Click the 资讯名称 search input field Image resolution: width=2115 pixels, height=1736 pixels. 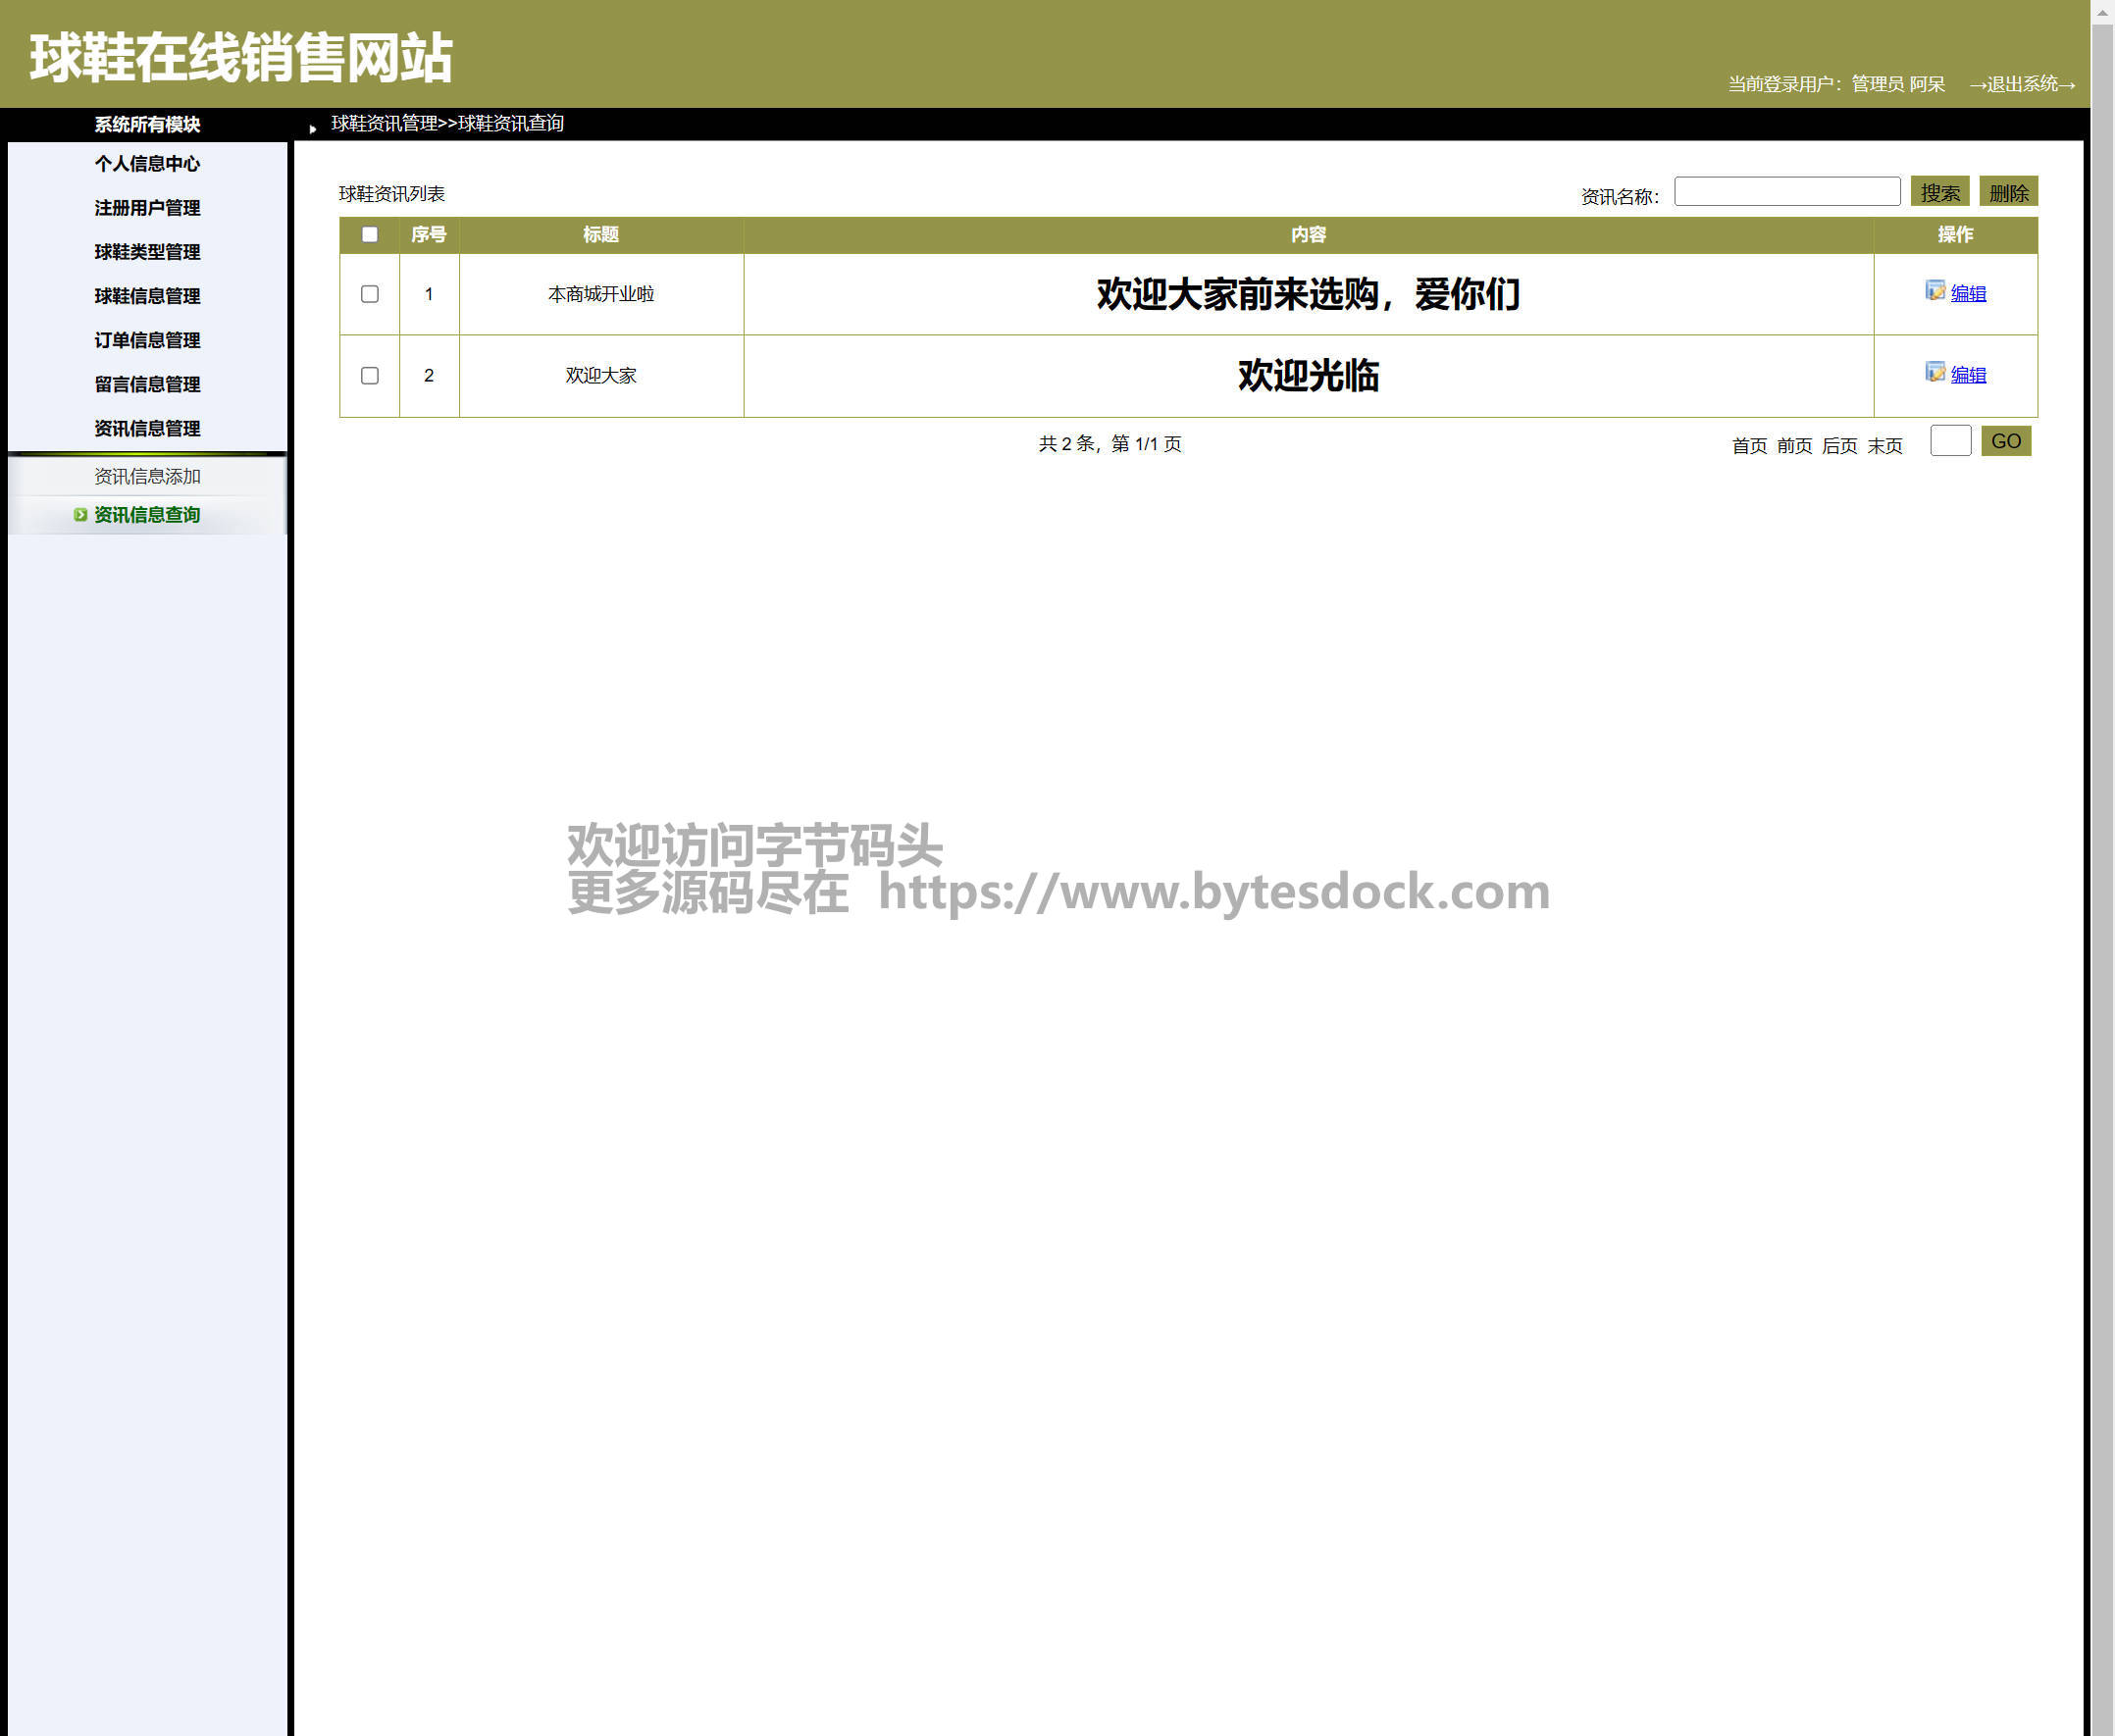pyautogui.click(x=1786, y=191)
